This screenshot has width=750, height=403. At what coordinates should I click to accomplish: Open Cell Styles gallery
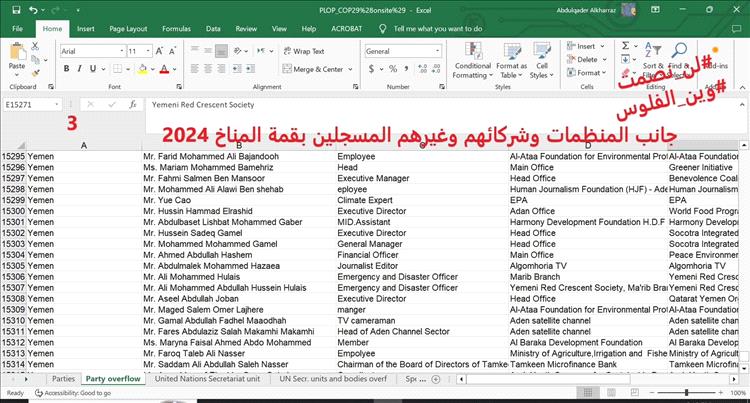541,61
